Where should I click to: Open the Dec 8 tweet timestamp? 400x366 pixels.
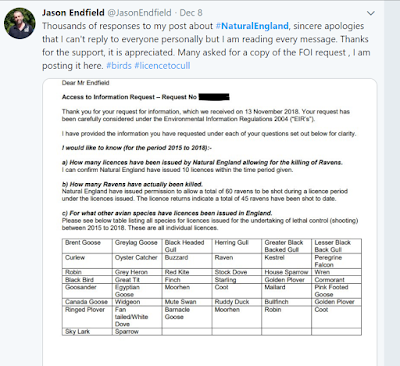click(x=191, y=13)
